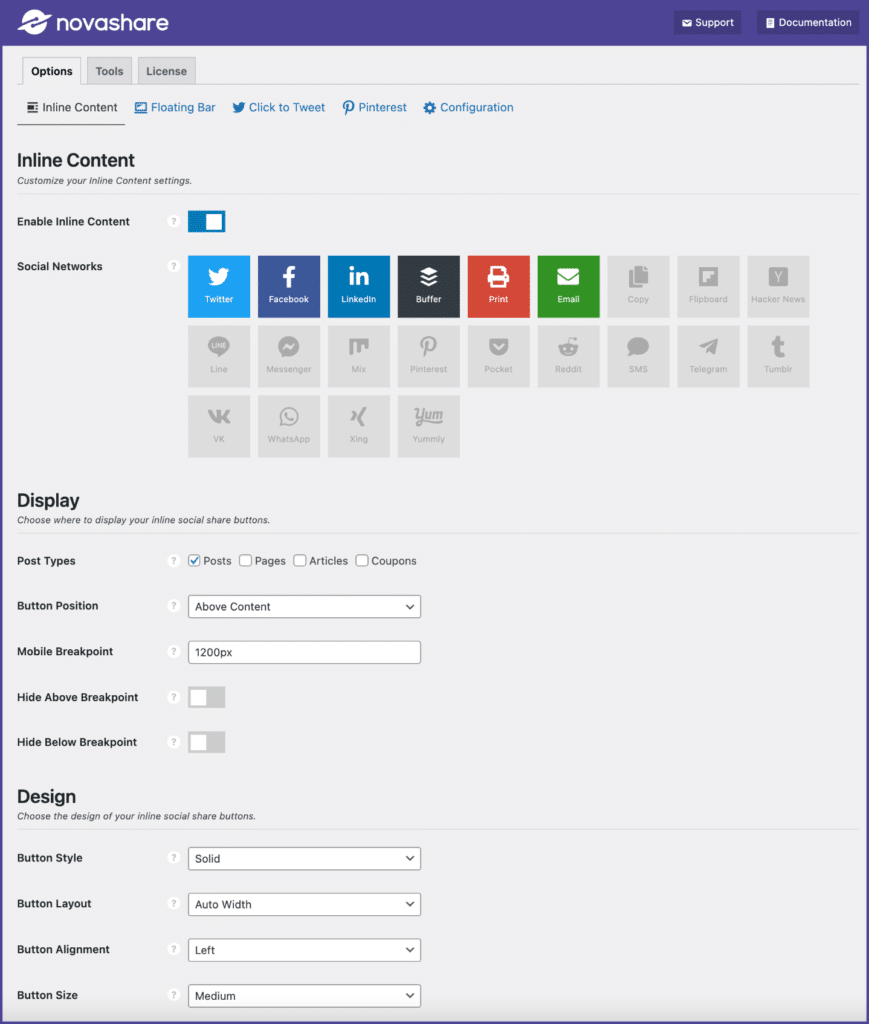Viewport: 869px width, 1024px height.
Task: Toggle Enable Inline Content switch
Action: [x=207, y=221]
